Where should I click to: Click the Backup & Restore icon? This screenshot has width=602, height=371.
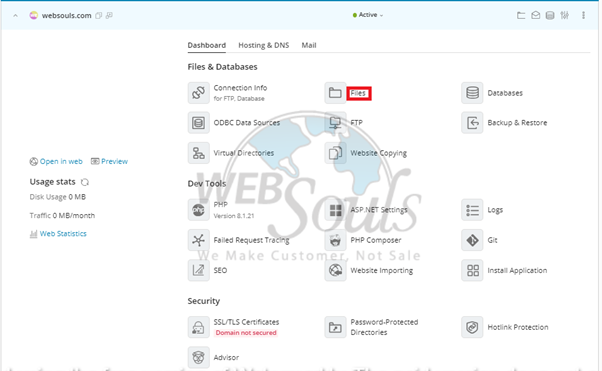(472, 123)
